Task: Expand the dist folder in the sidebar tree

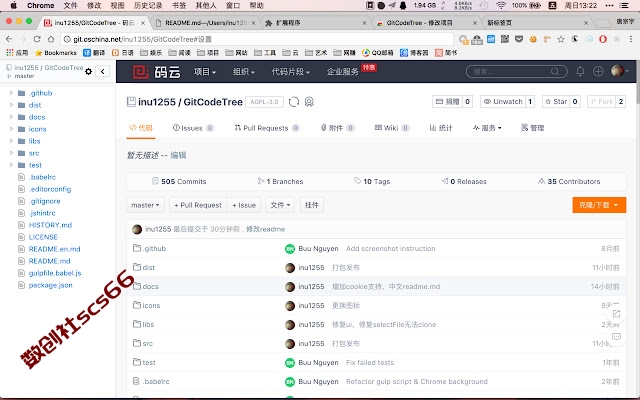Action: coord(11,105)
